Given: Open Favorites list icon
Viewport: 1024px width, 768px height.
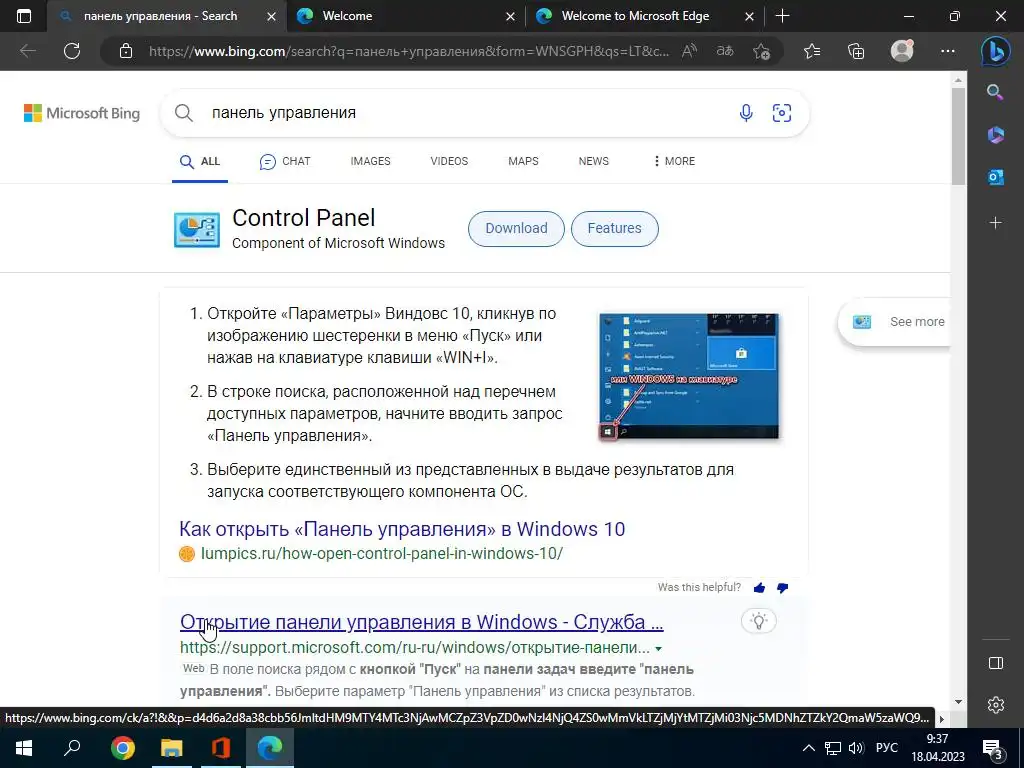Looking at the screenshot, I should click(812, 51).
